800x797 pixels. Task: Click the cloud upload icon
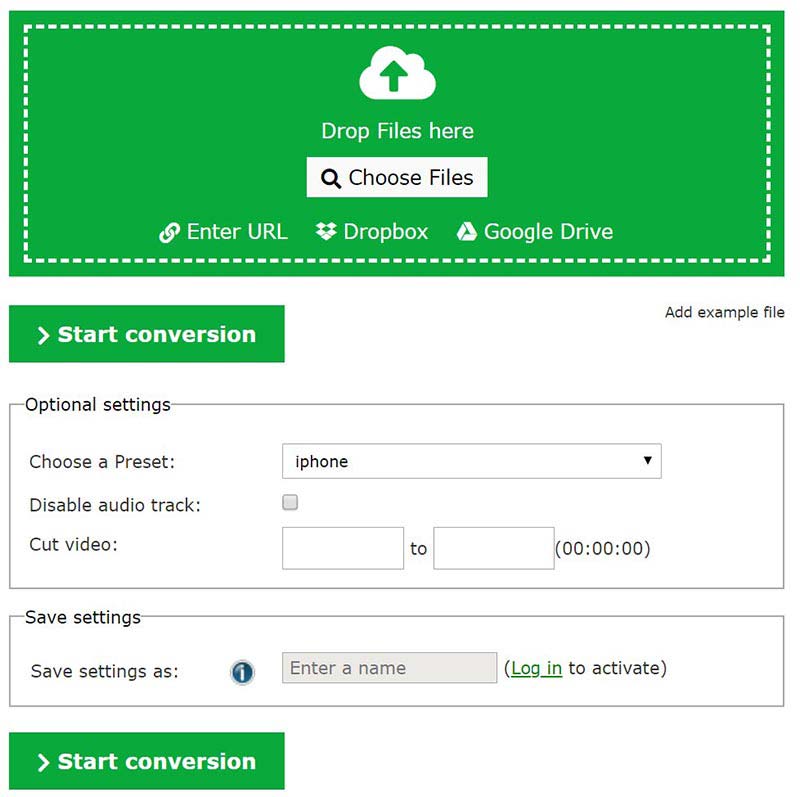point(397,75)
